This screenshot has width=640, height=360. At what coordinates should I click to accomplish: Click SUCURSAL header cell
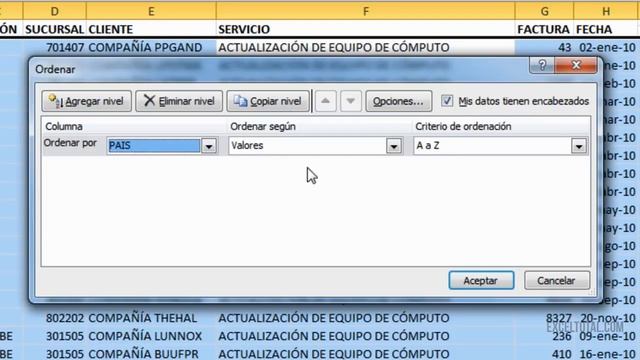pos(55,29)
